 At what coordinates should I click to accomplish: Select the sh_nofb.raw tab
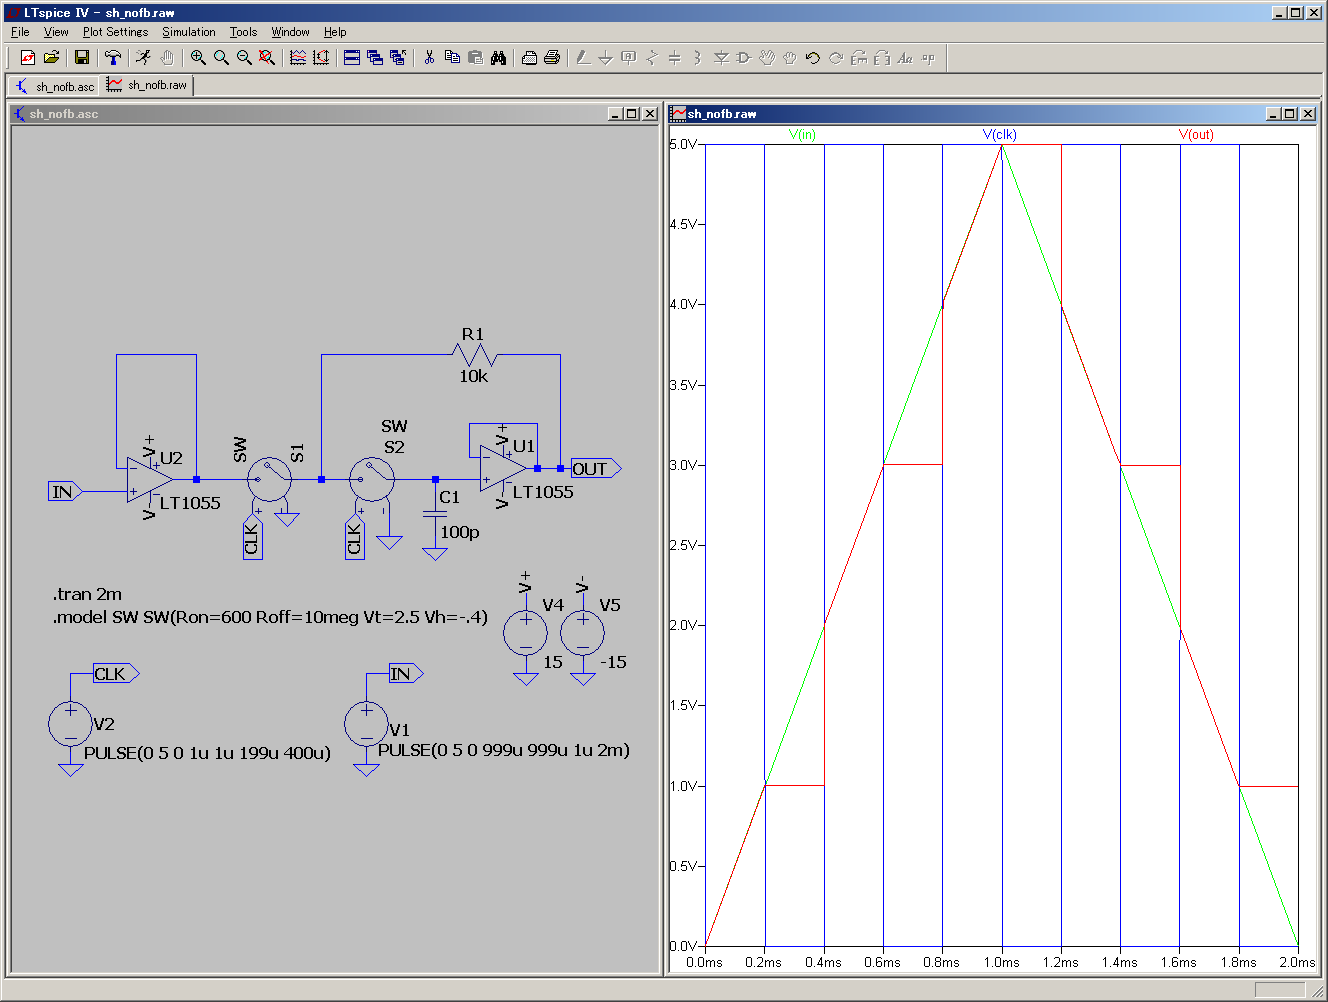pyautogui.click(x=148, y=86)
